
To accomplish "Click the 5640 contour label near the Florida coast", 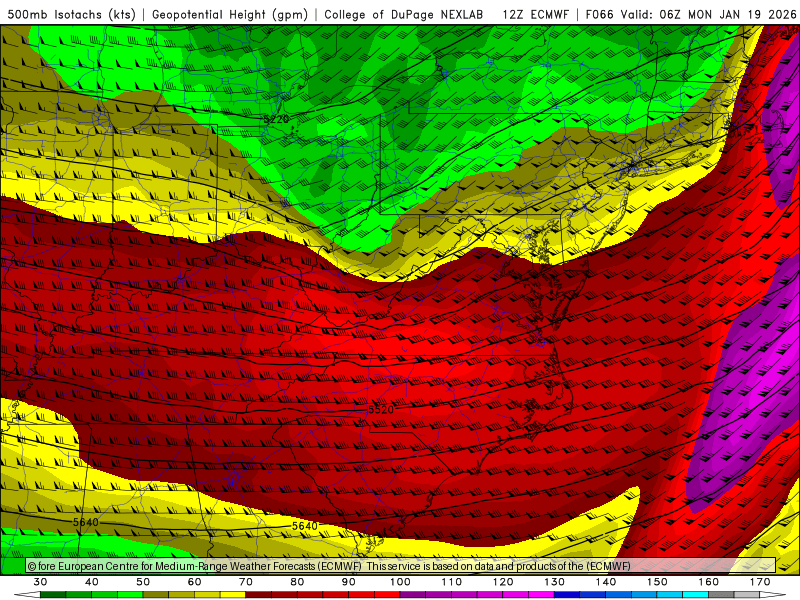I will click(x=305, y=526).
